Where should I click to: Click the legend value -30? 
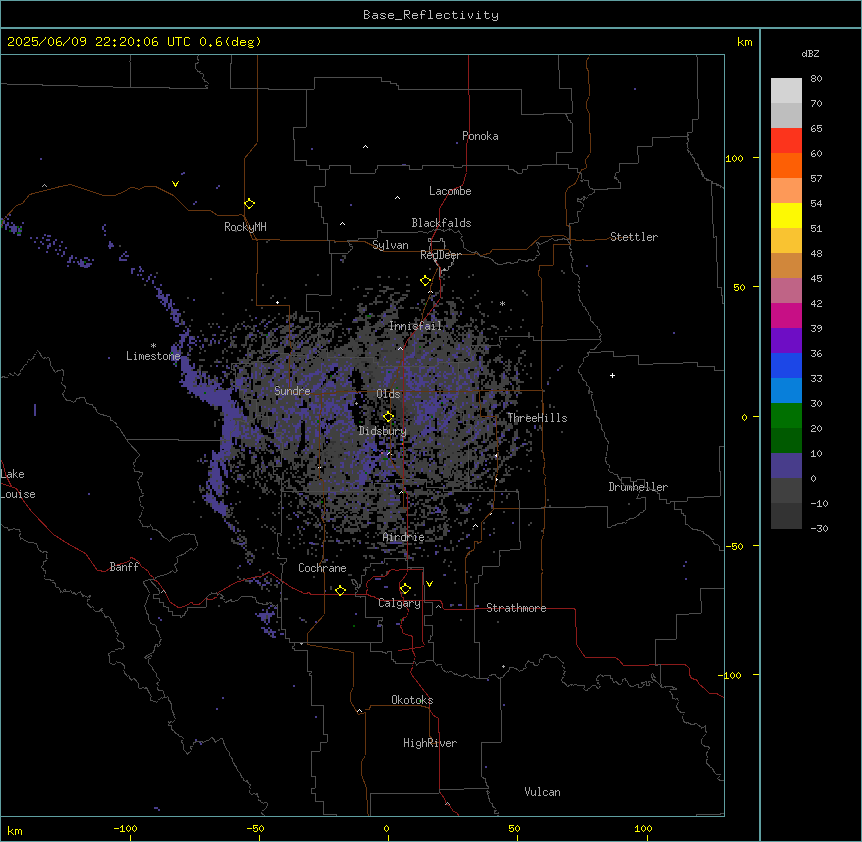click(x=819, y=528)
